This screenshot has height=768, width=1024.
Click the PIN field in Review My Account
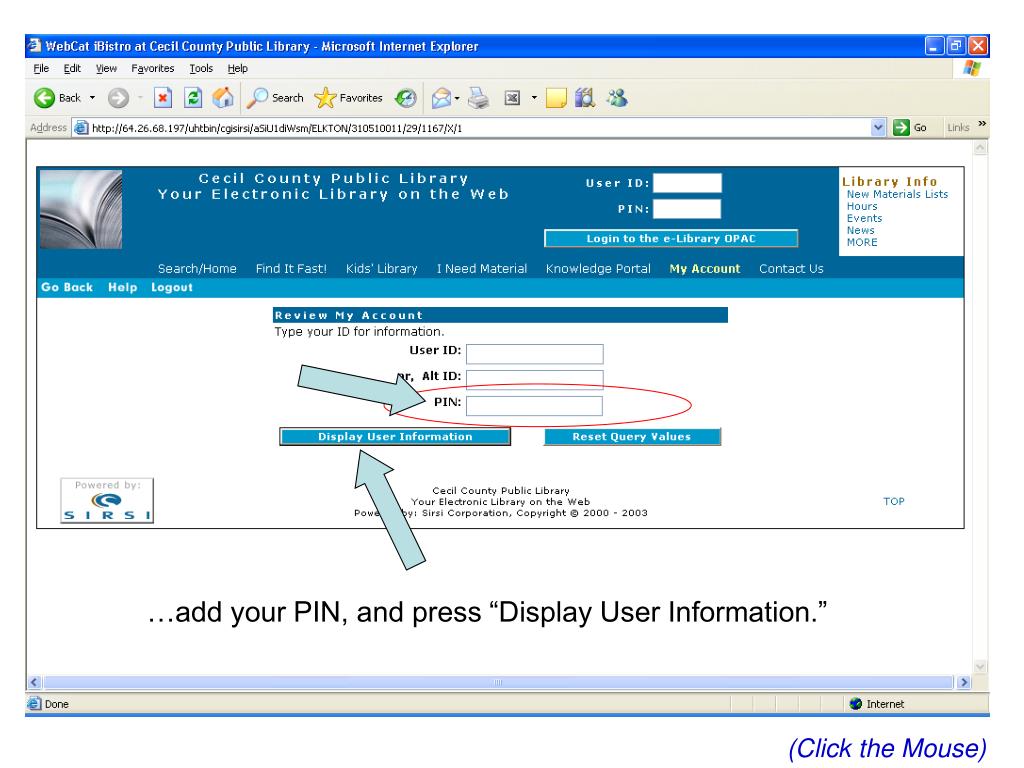tap(534, 406)
